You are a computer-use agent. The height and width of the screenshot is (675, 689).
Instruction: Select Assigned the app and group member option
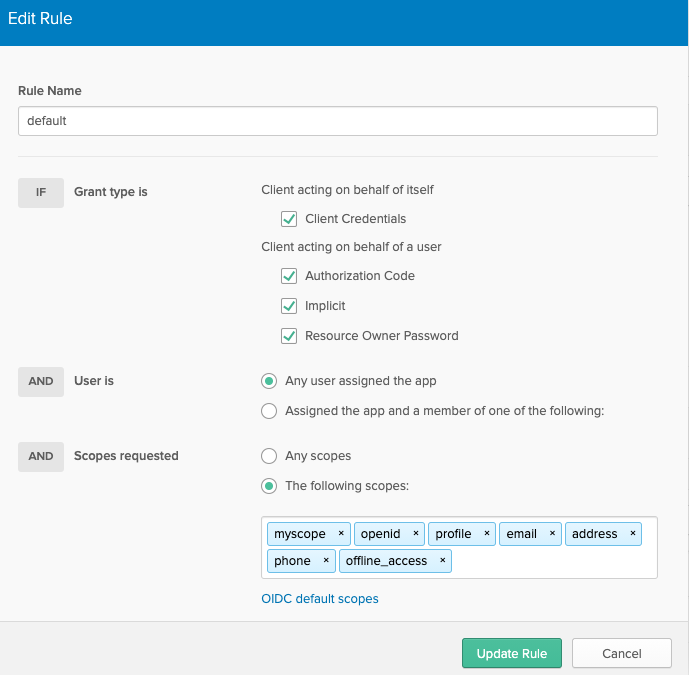(x=269, y=411)
